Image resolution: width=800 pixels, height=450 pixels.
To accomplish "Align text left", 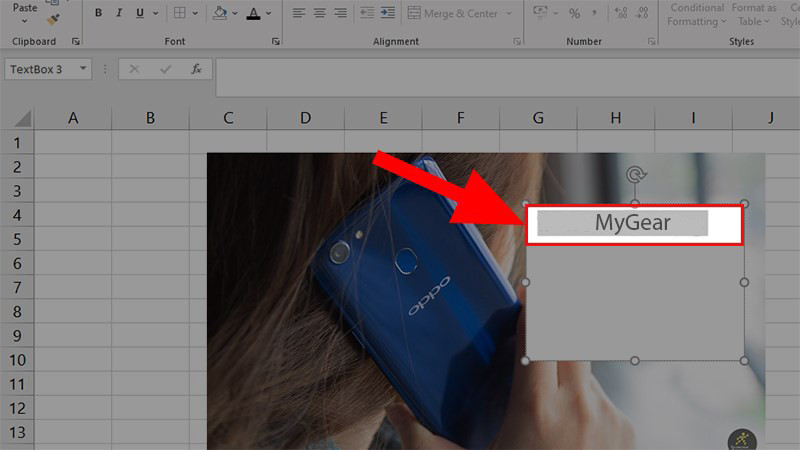I will (298, 13).
